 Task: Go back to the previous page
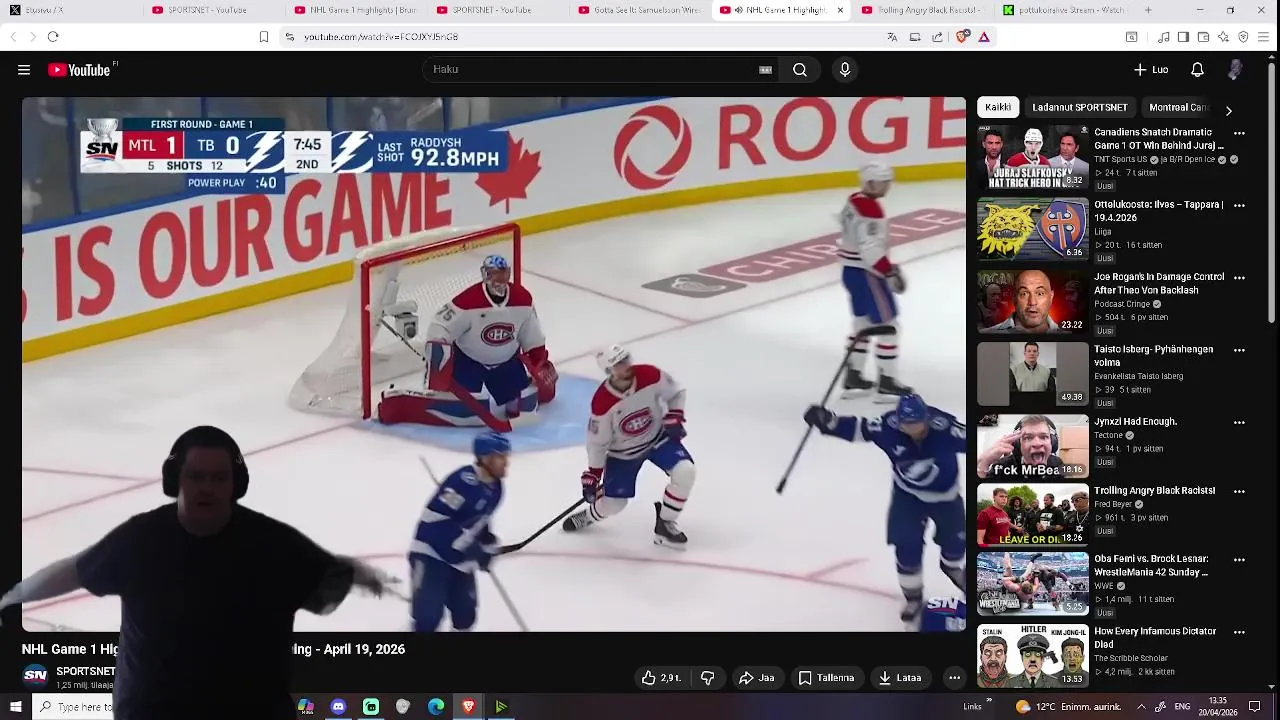[13, 37]
